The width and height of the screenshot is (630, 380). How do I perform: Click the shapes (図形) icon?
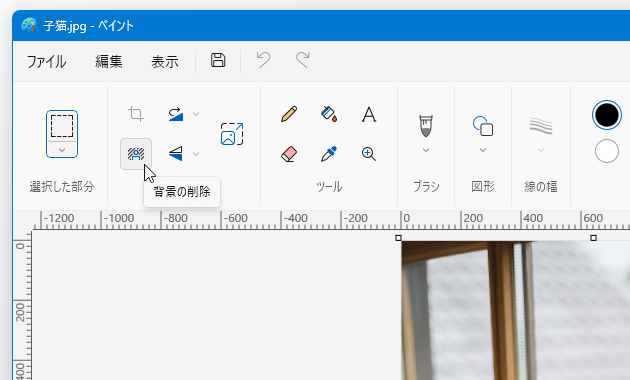click(x=483, y=126)
